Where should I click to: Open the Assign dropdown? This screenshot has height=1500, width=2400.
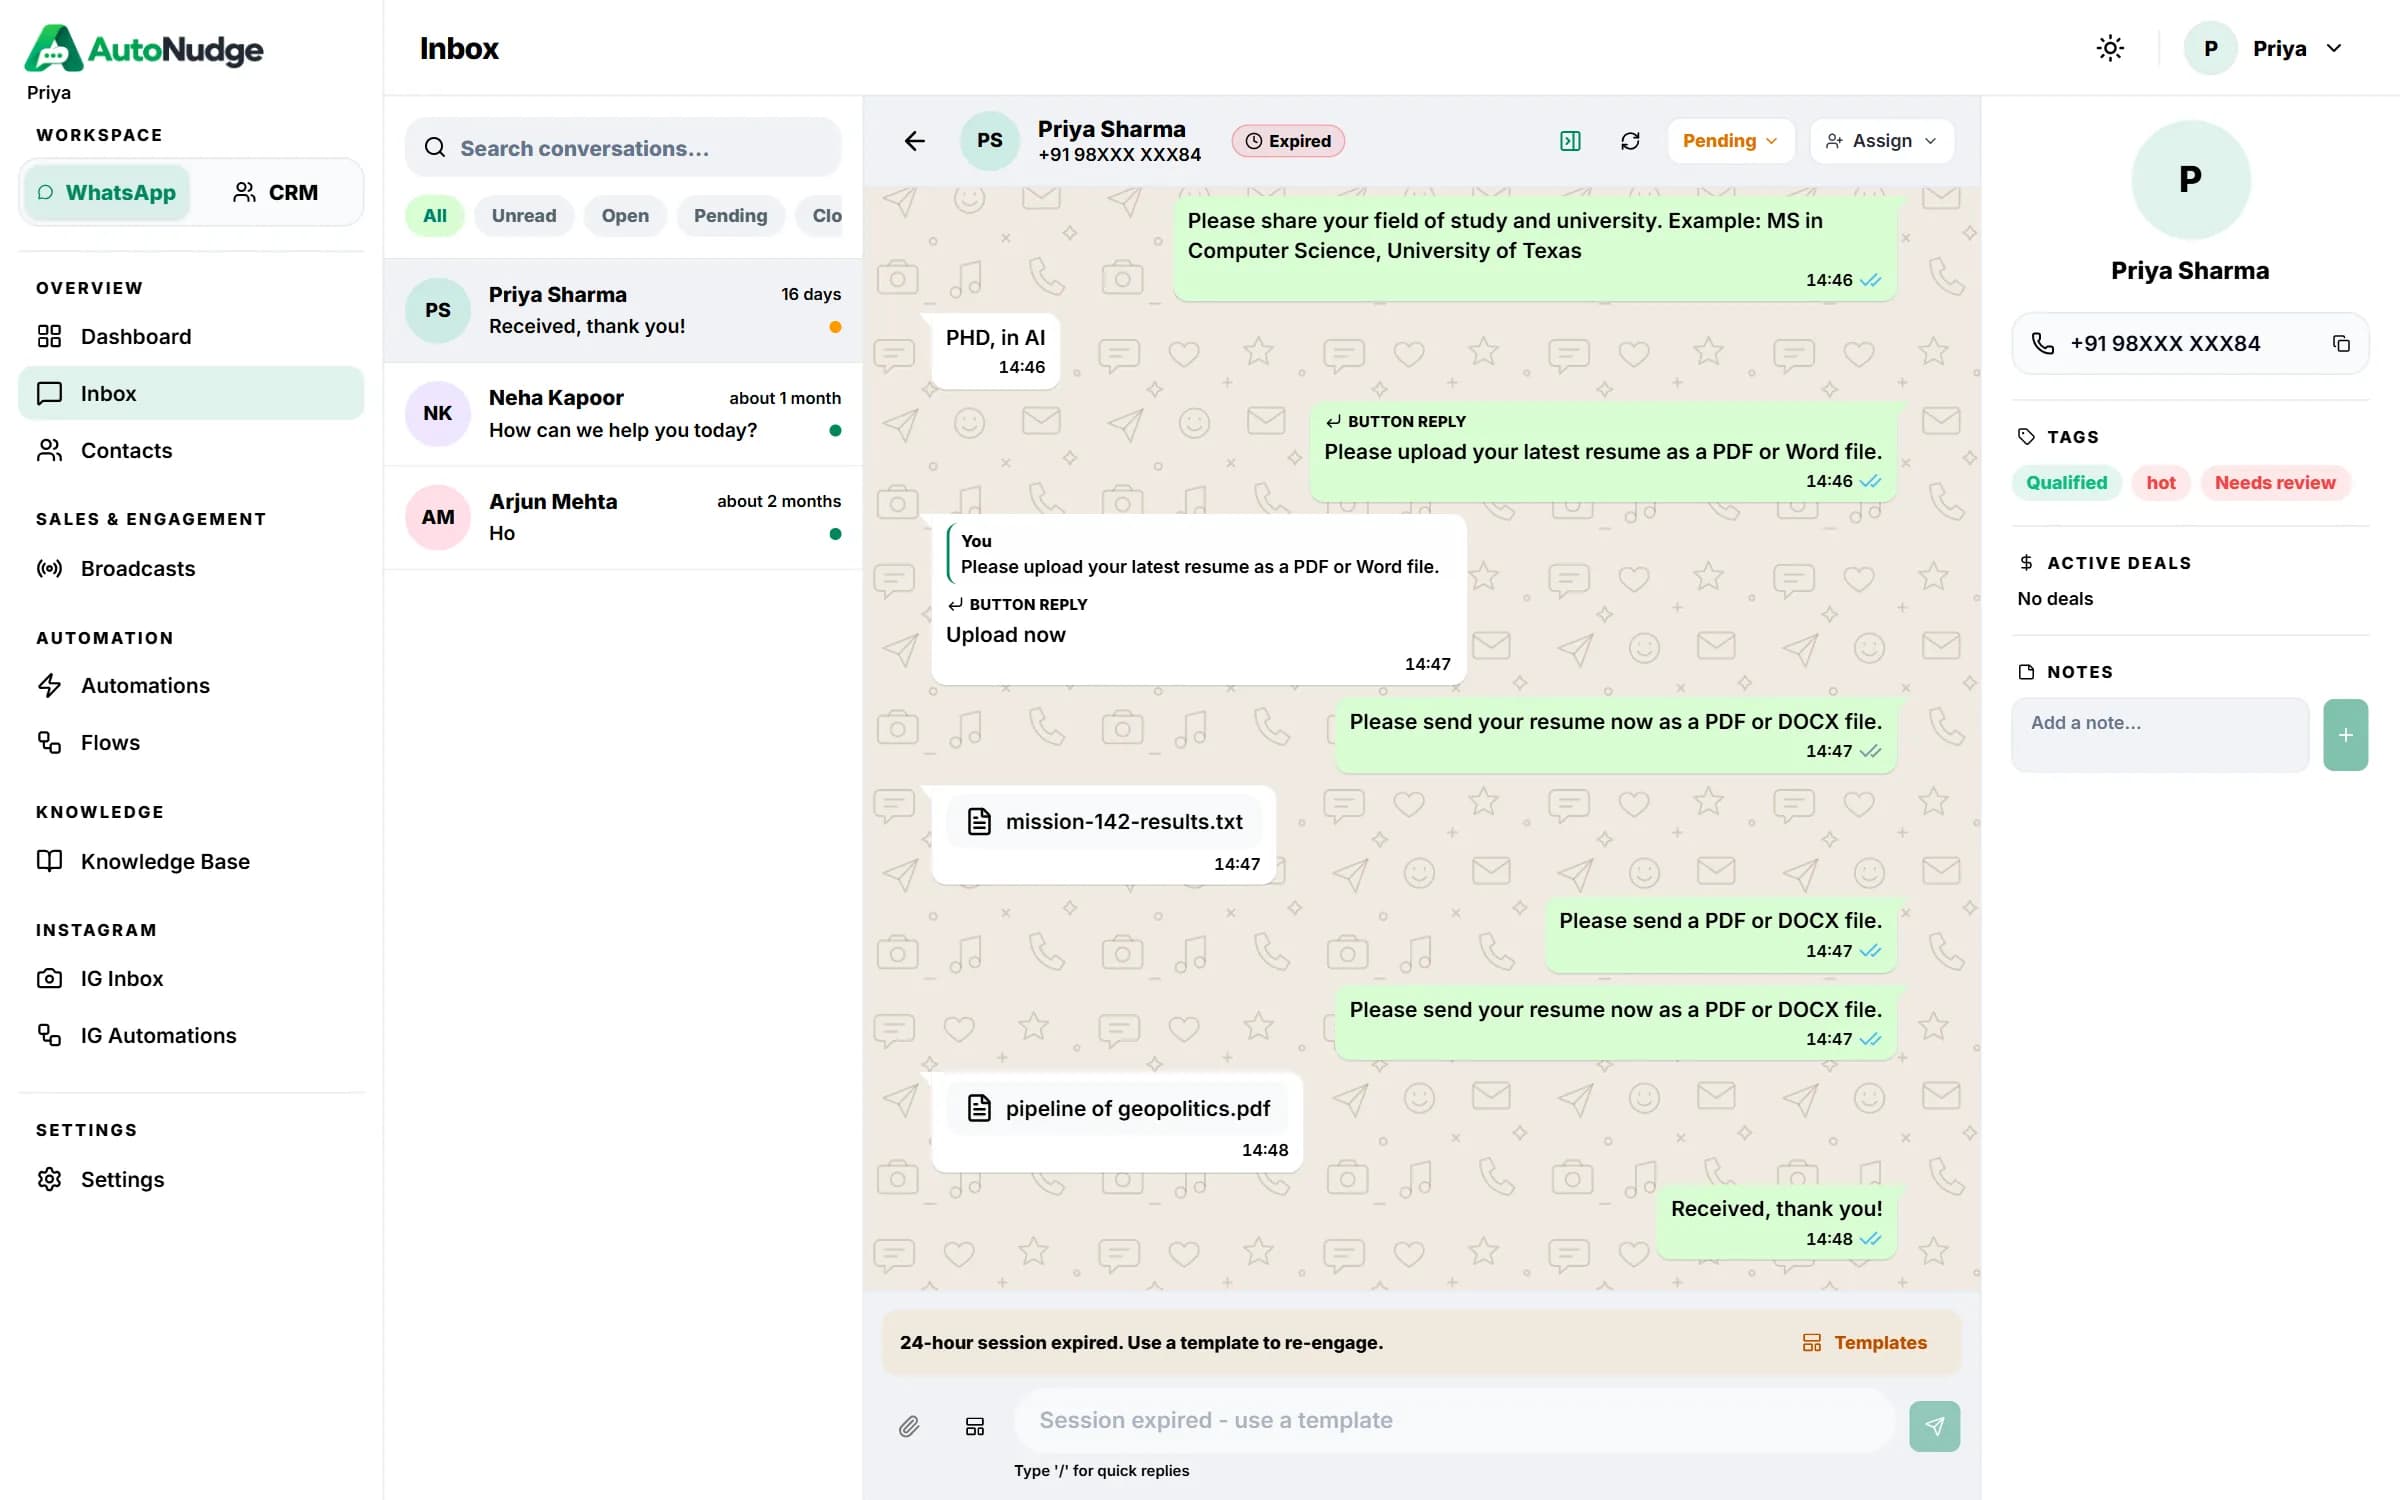1881,141
